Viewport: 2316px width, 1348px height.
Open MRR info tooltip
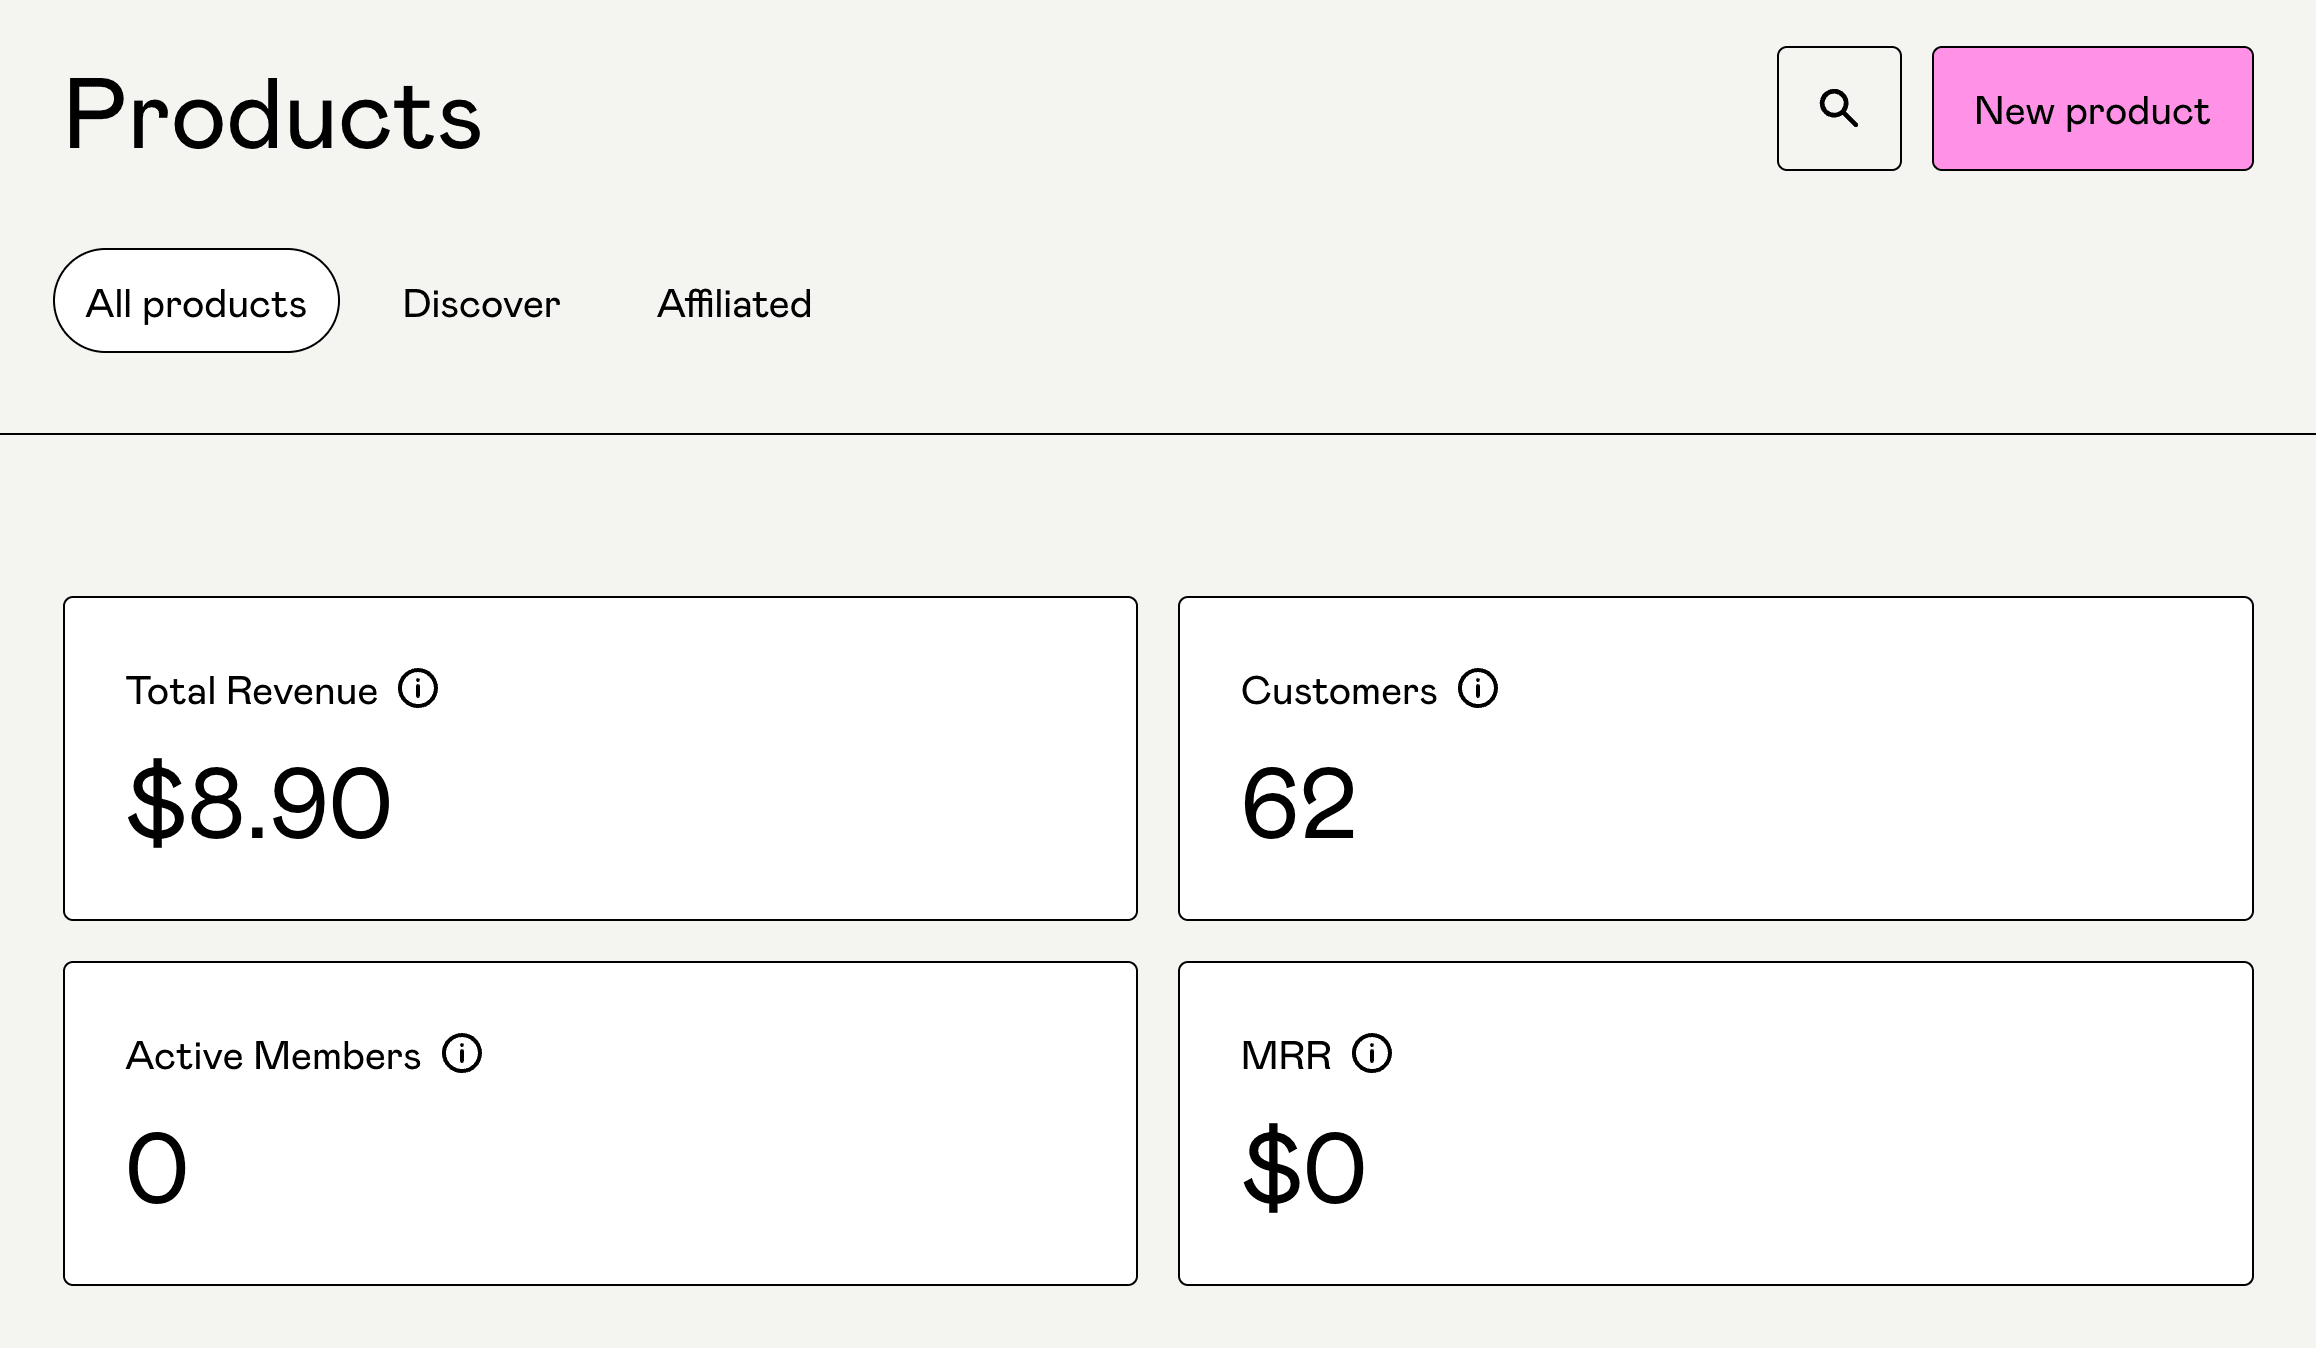point(1370,1054)
